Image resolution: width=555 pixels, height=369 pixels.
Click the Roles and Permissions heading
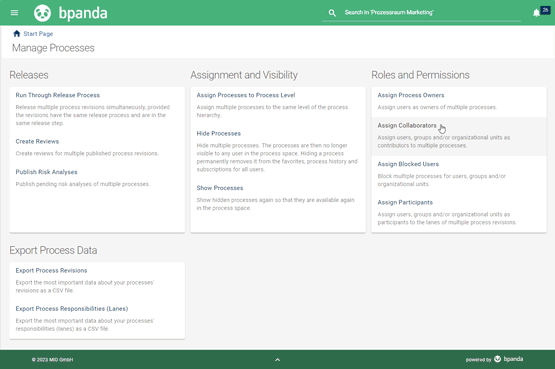[420, 75]
